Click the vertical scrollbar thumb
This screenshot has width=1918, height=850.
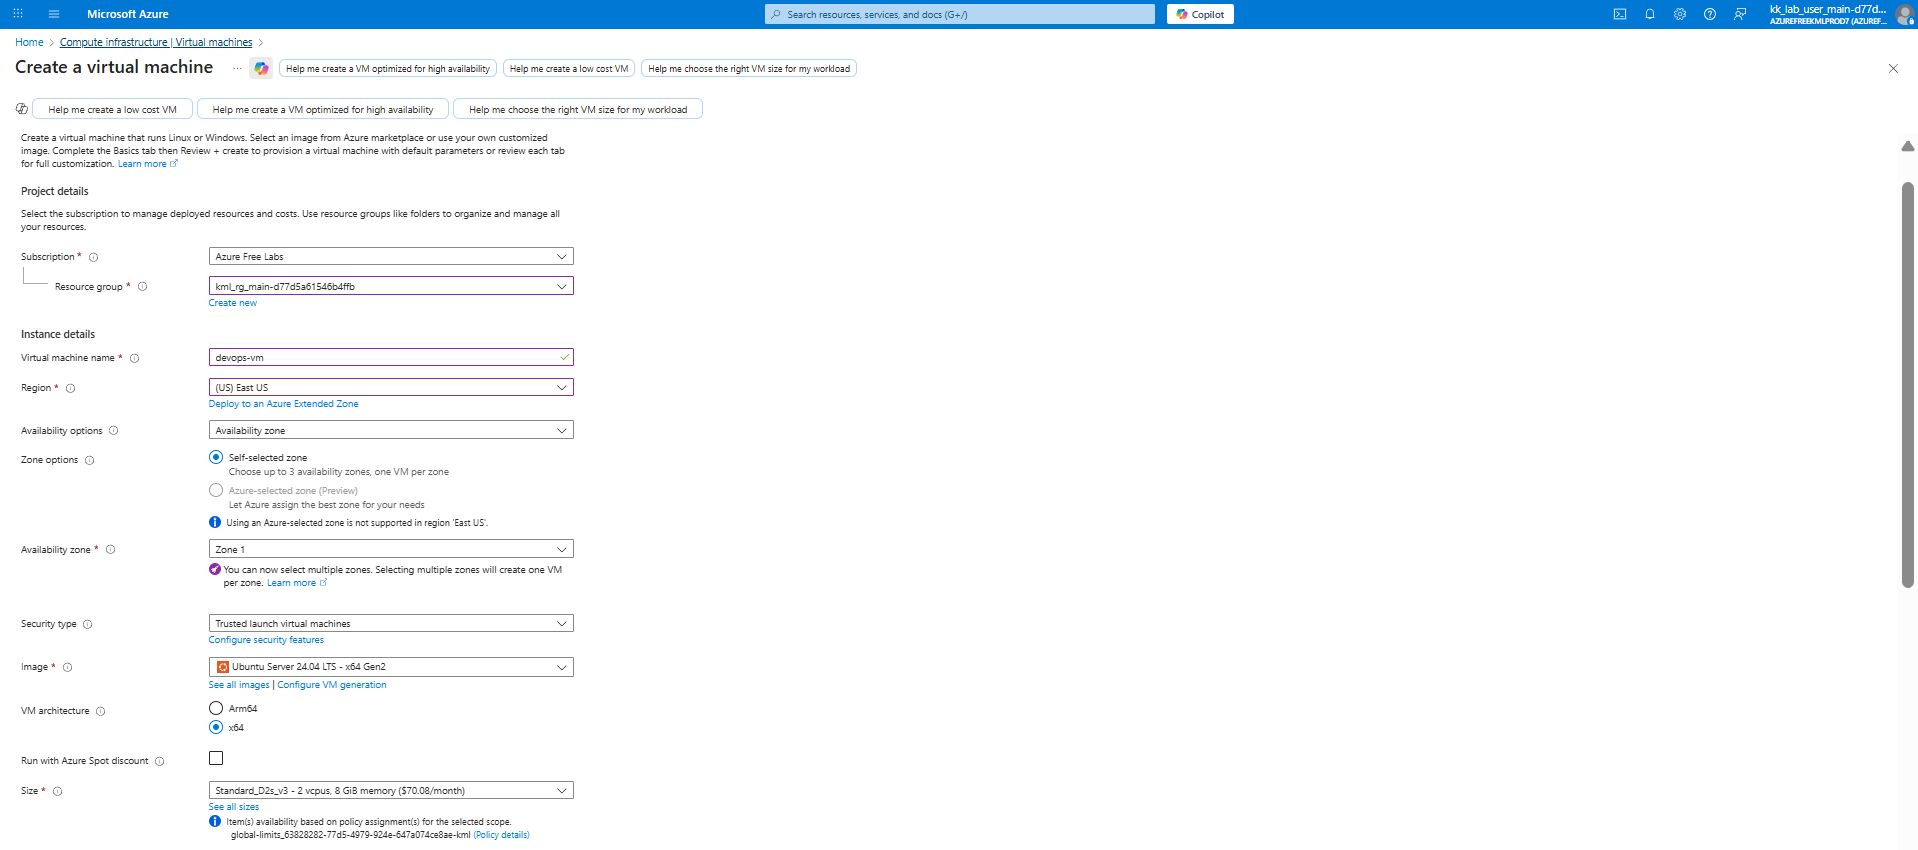pyautogui.click(x=1908, y=385)
